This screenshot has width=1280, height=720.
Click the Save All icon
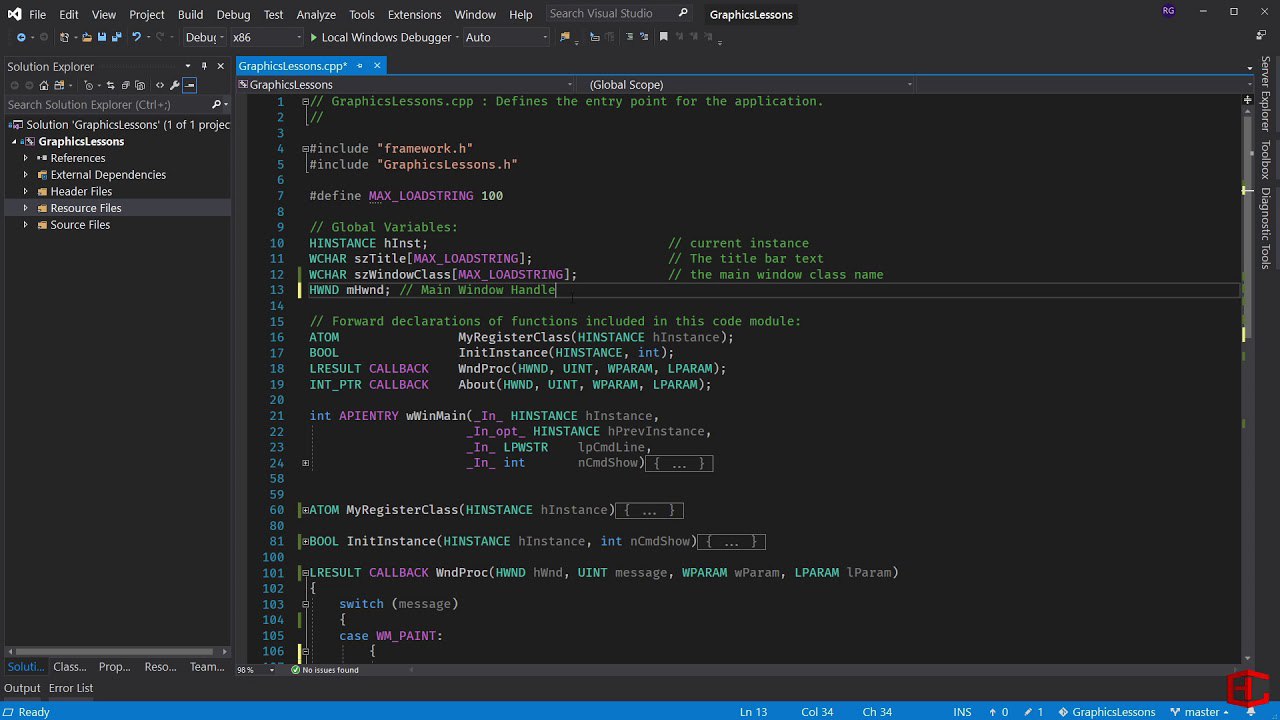point(117,37)
